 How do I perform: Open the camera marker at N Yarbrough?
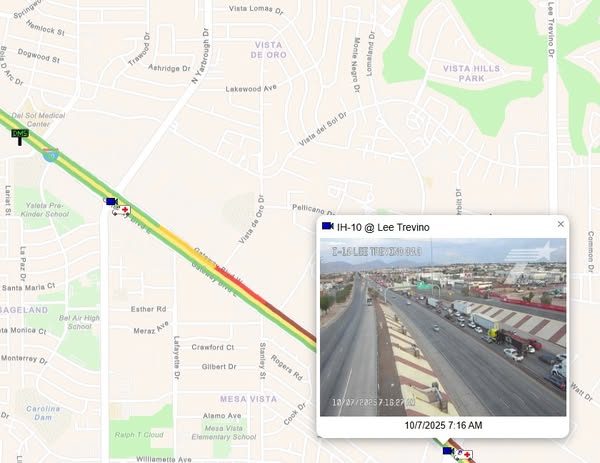pos(112,201)
